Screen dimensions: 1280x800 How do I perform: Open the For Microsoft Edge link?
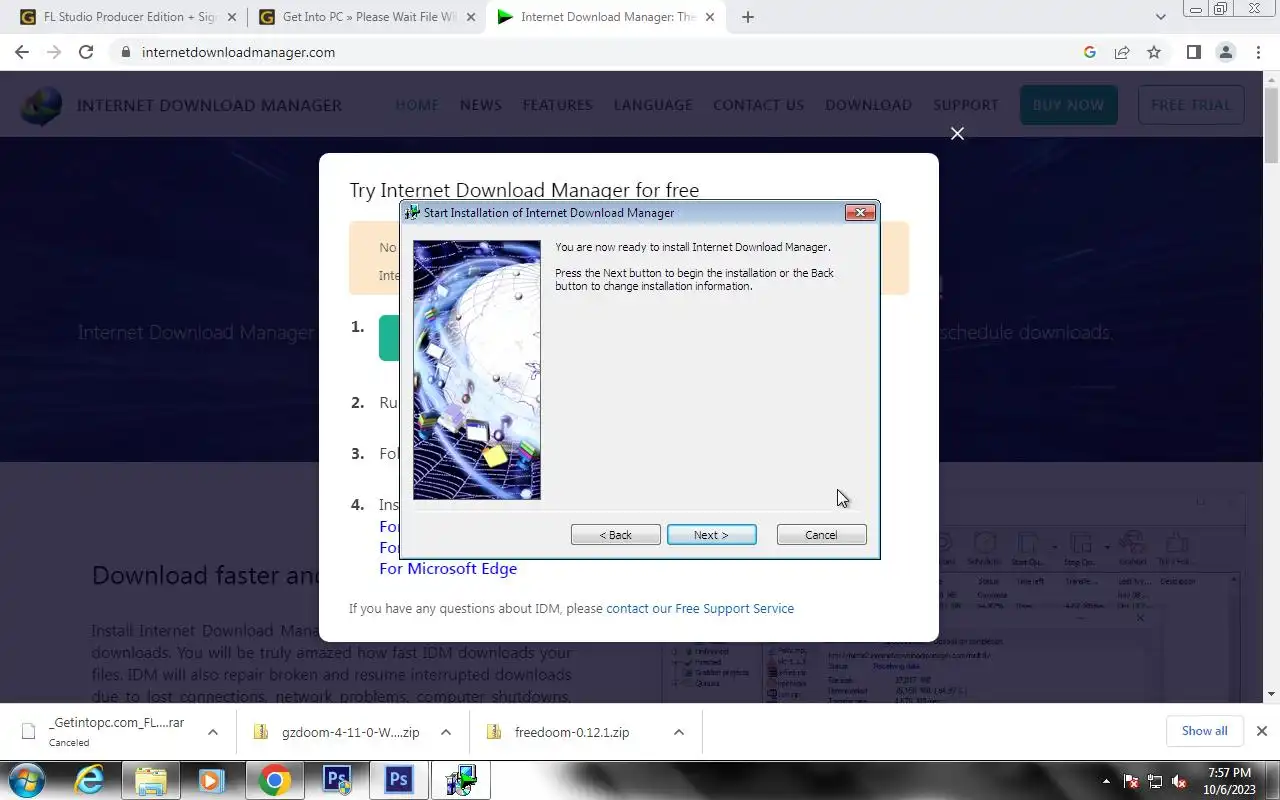tap(448, 568)
